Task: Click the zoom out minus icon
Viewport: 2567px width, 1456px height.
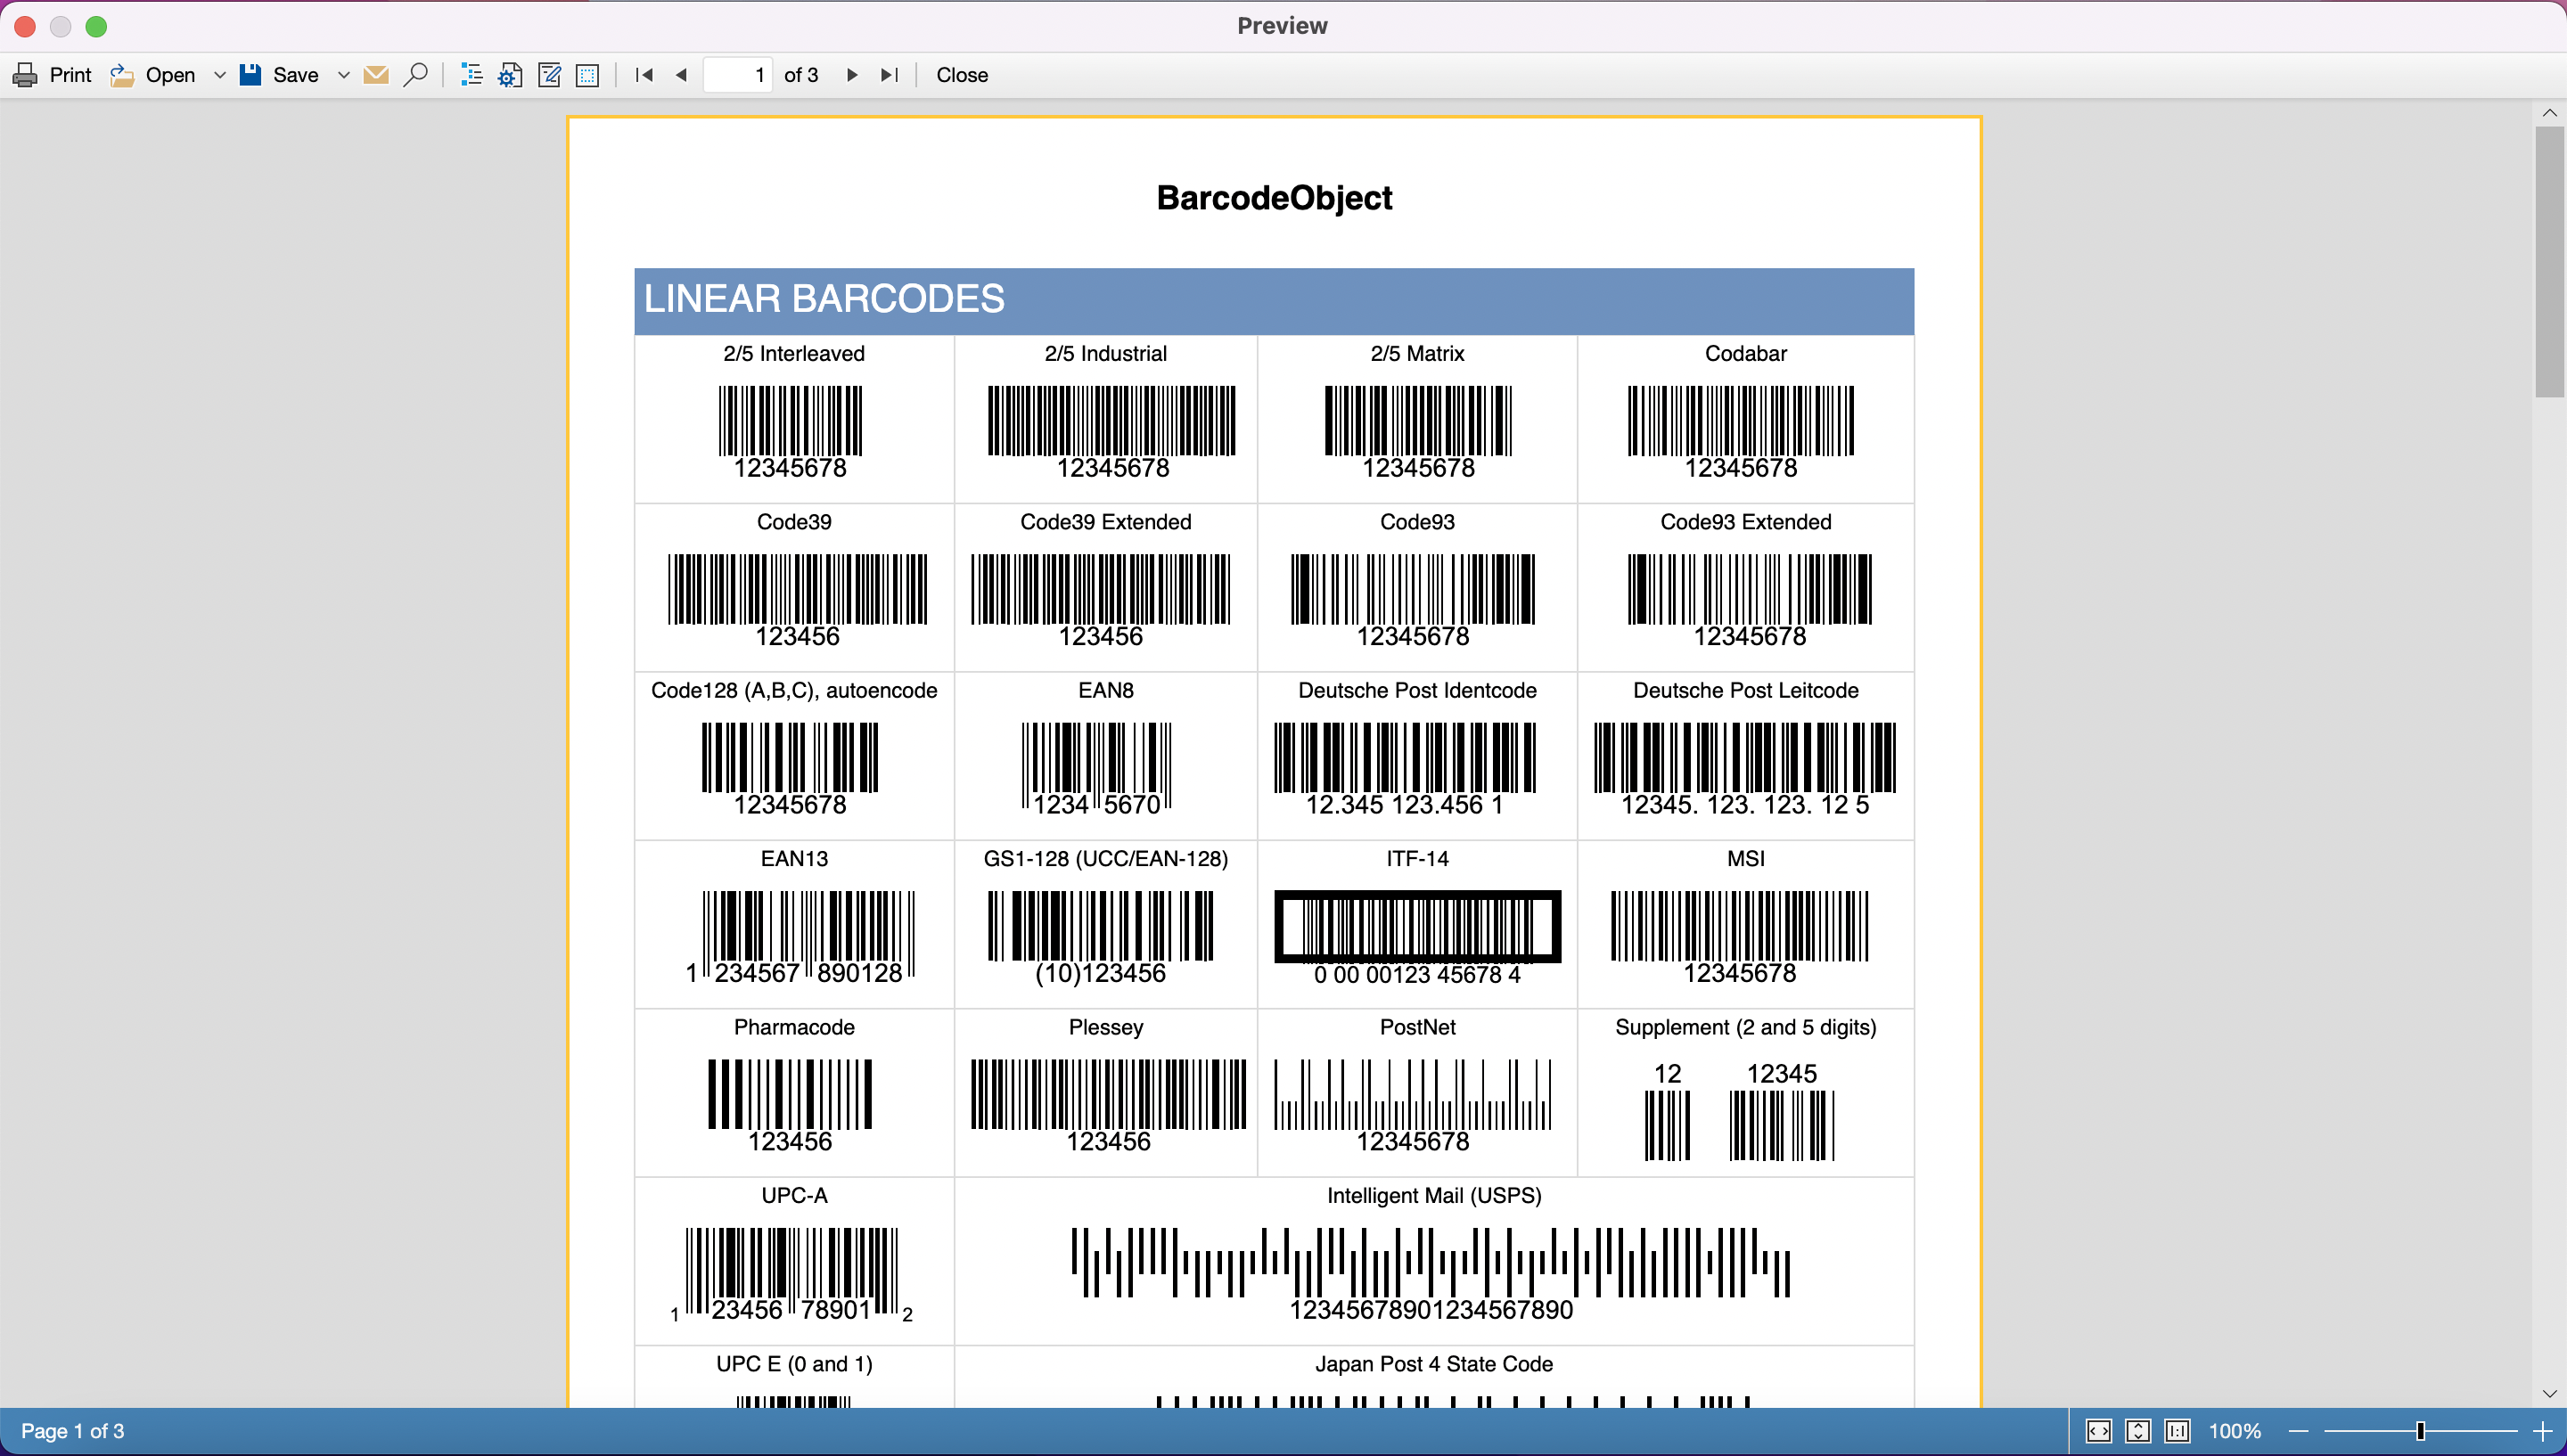Action: click(x=2298, y=1431)
